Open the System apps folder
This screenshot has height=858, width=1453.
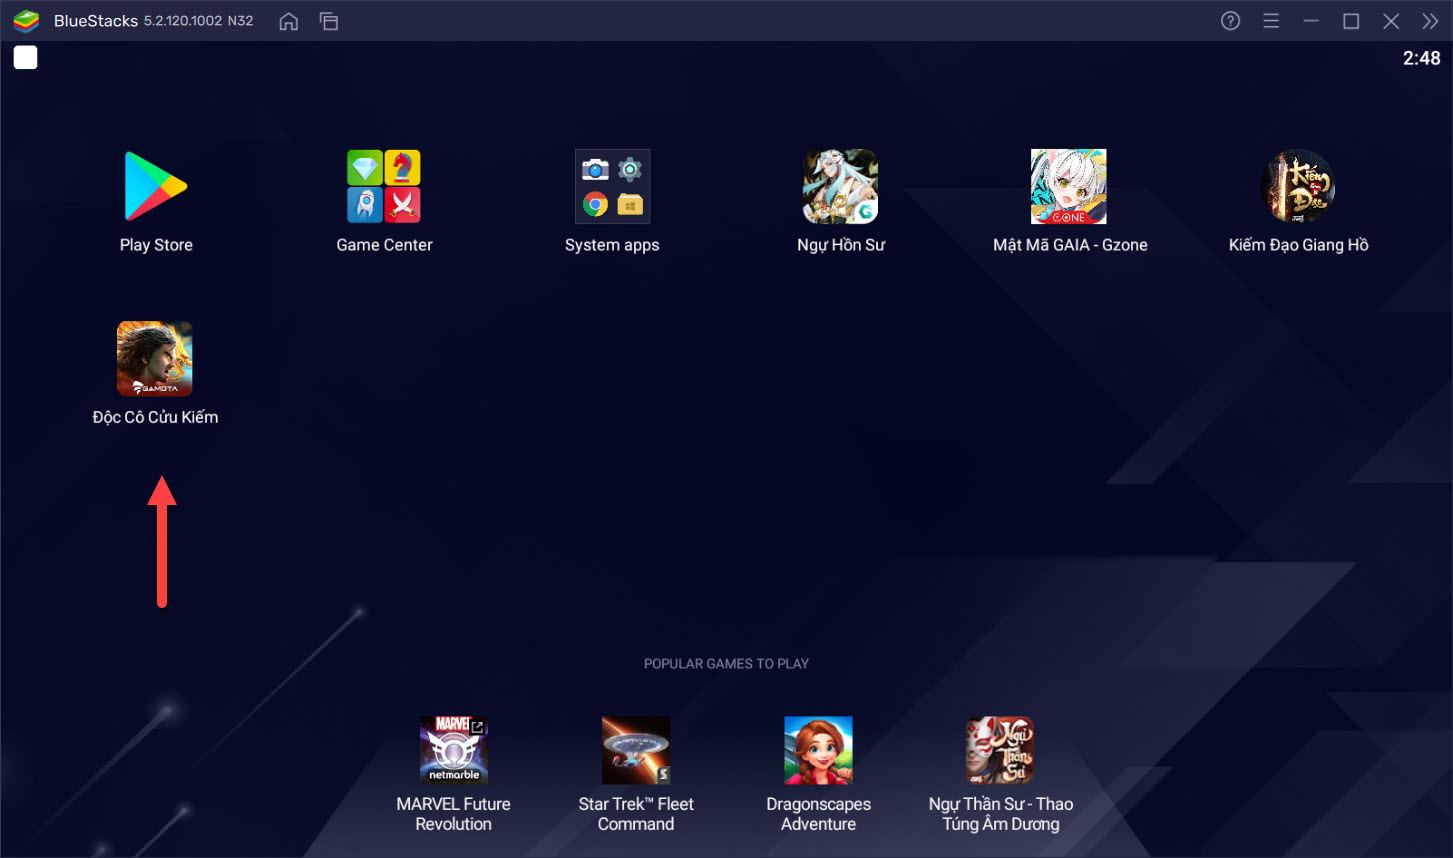pos(612,186)
